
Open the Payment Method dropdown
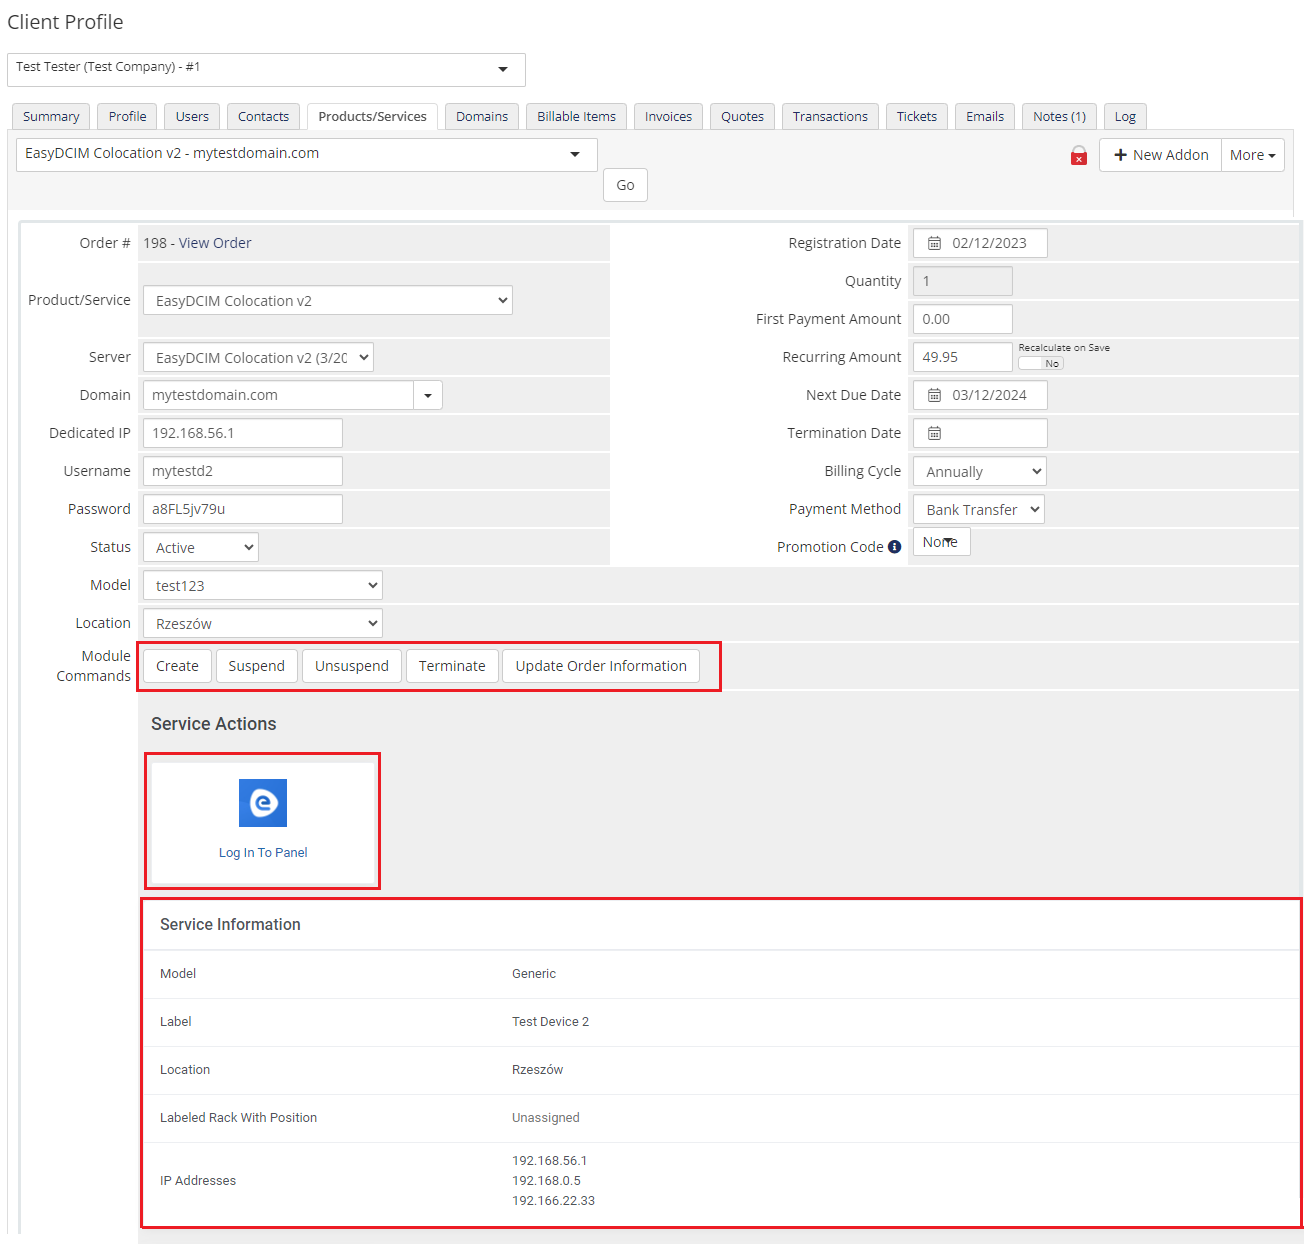click(979, 509)
